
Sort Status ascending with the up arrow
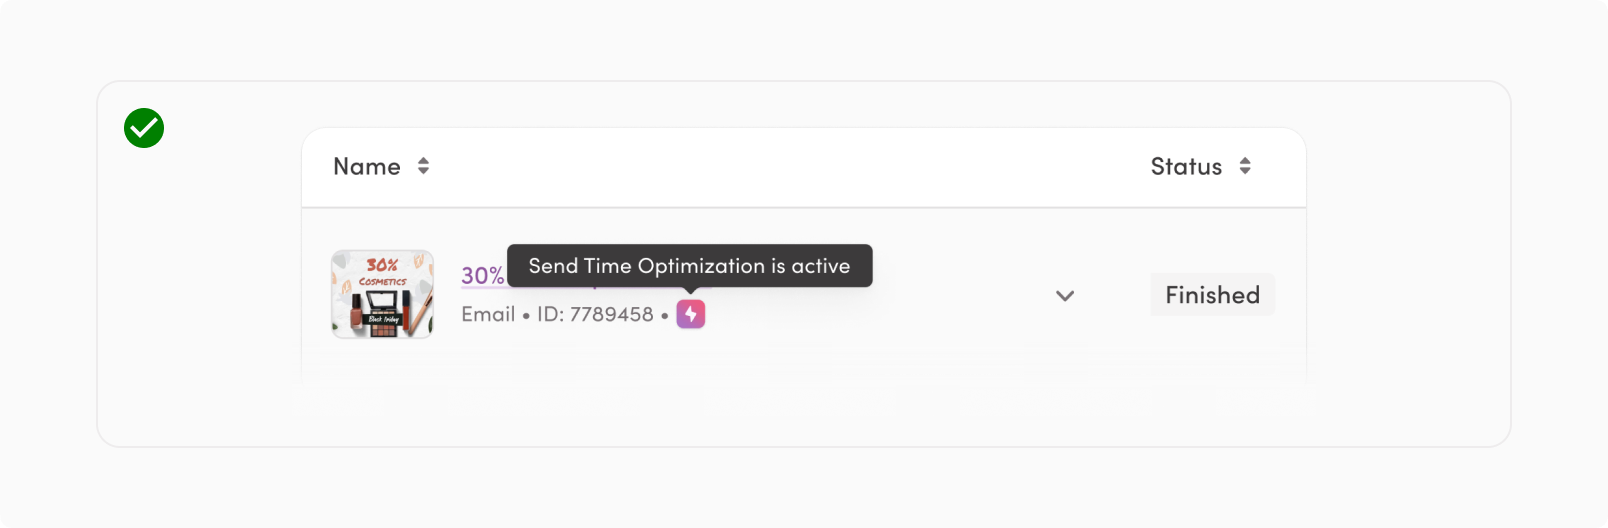1245,160
